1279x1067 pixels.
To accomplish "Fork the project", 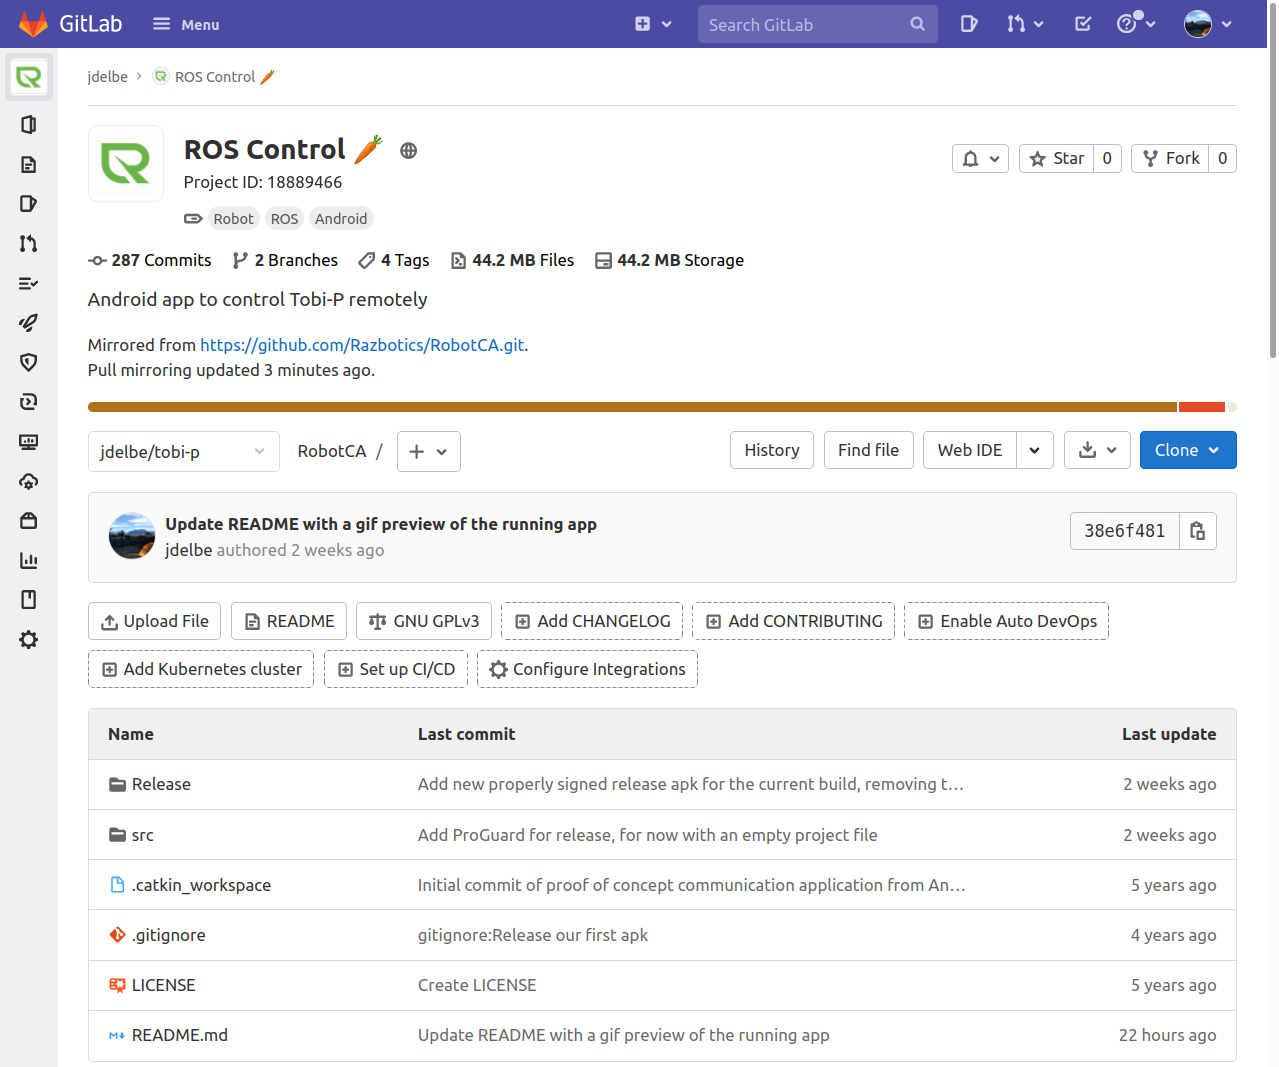I will tap(1170, 158).
